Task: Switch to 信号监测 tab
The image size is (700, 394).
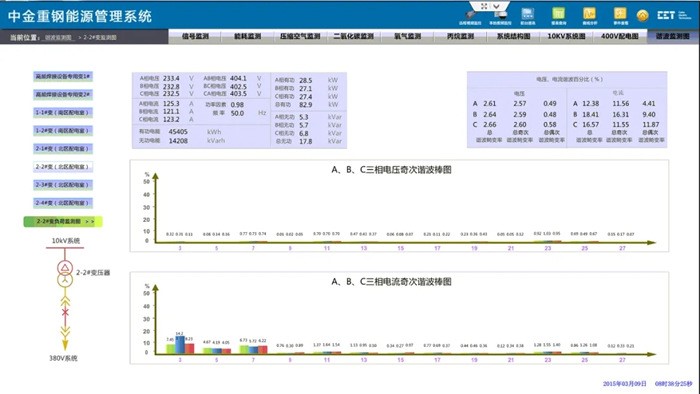Action: click(x=195, y=36)
